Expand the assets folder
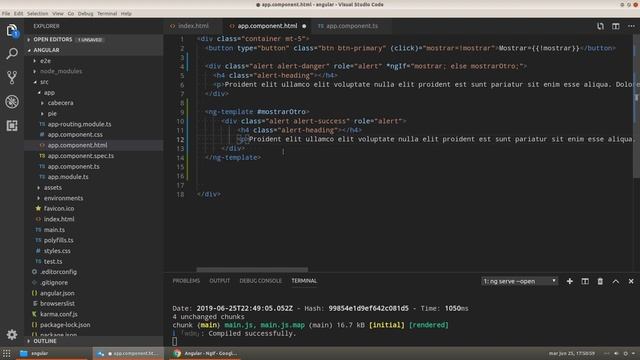 pos(53,188)
